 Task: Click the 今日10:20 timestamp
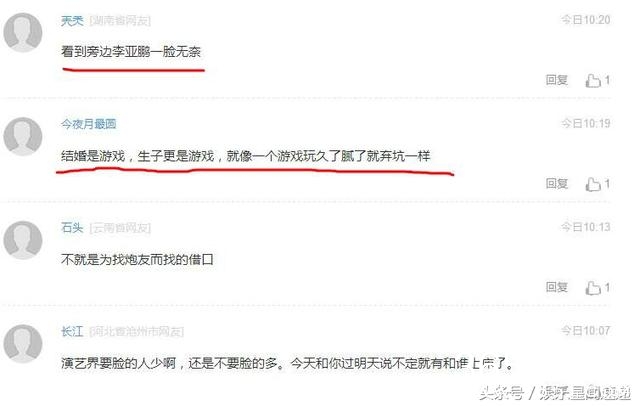tap(585, 20)
